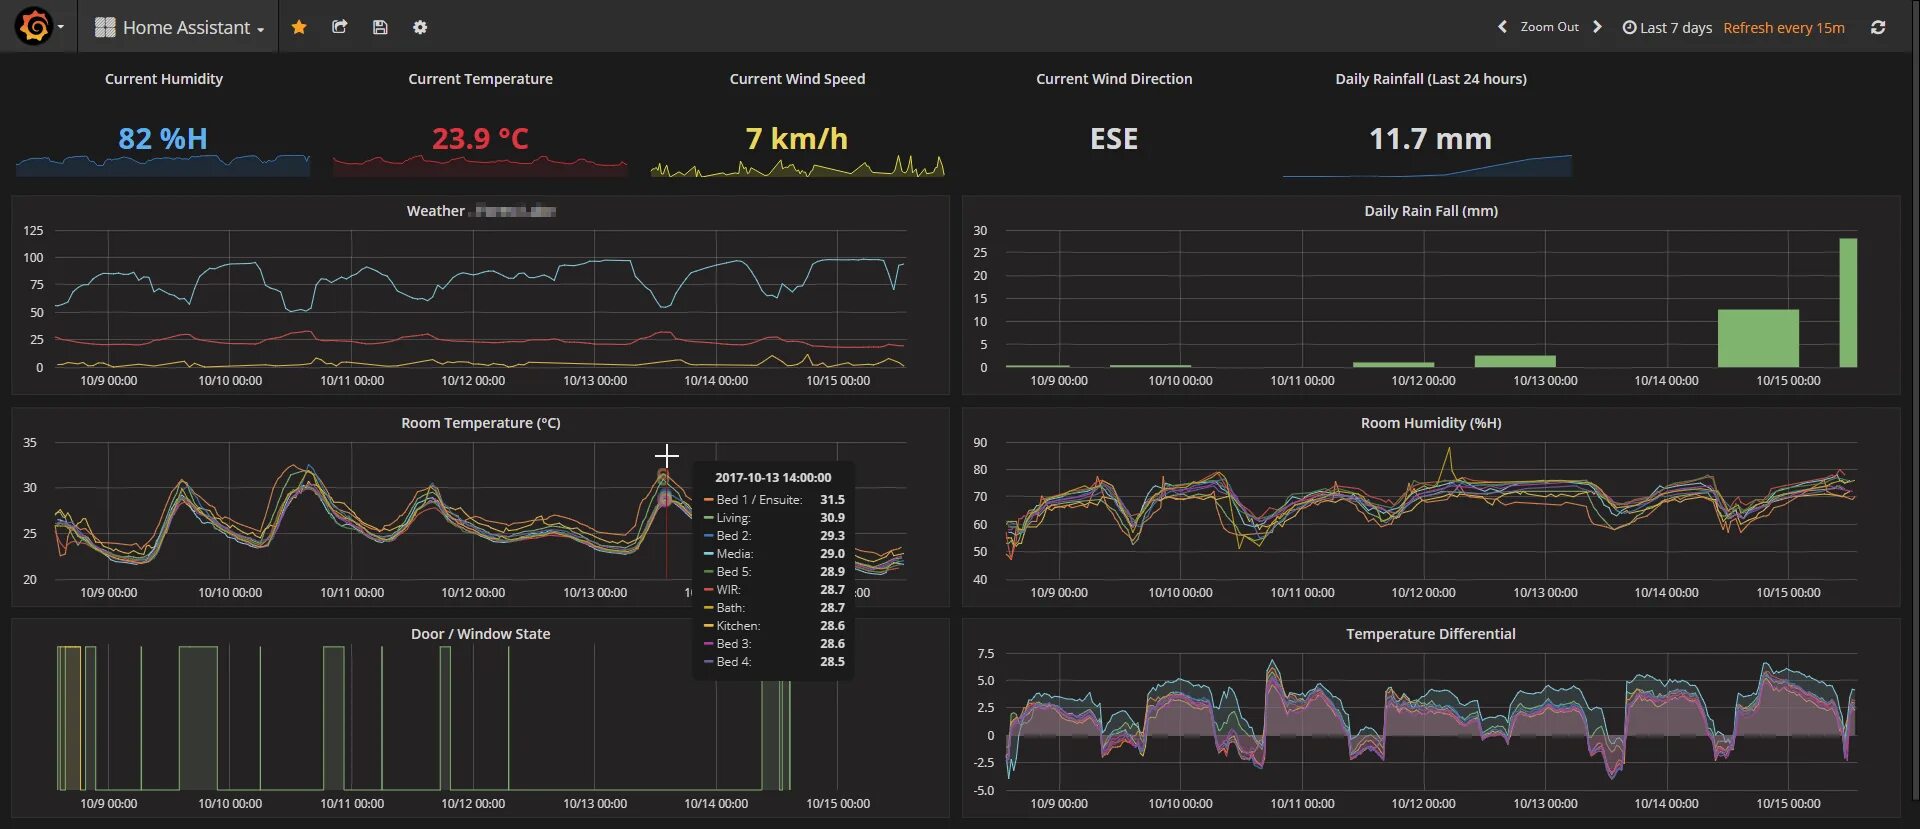Open Daily Rain Fall (mm) panel title
Screen dimensions: 1920x829
(x=1431, y=211)
